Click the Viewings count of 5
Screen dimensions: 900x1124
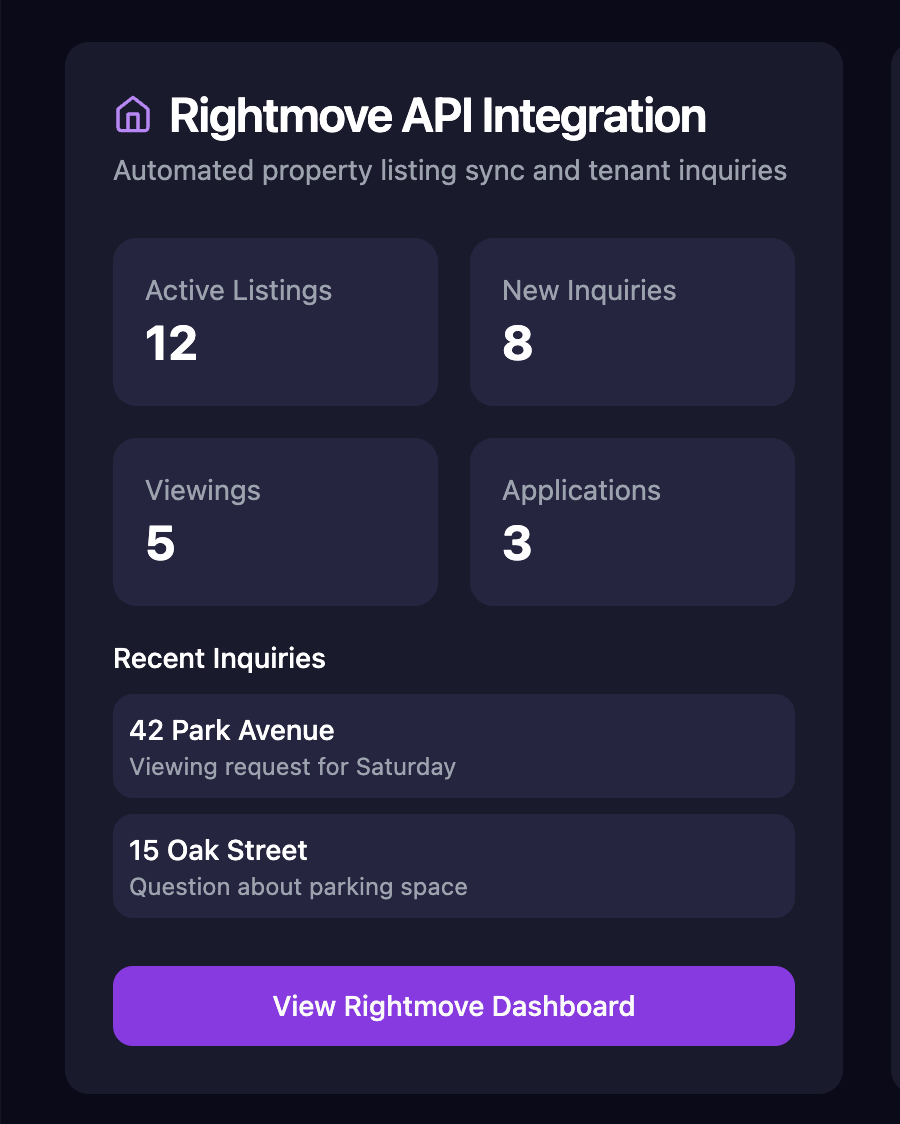(x=158, y=544)
